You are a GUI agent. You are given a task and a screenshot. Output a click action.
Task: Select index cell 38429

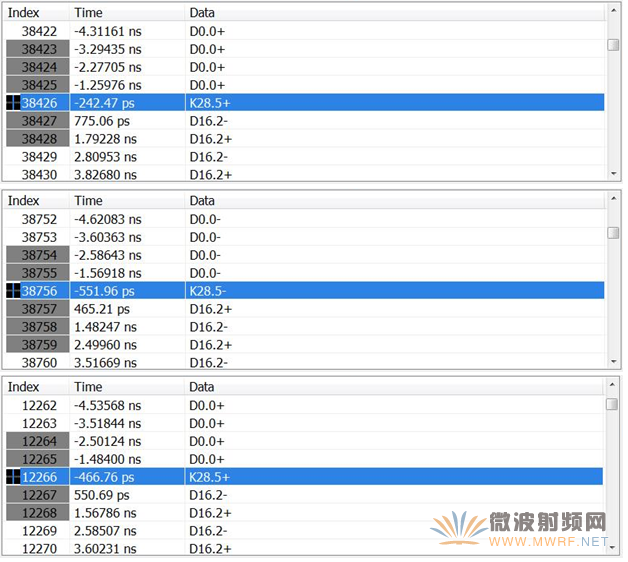tap(39, 157)
